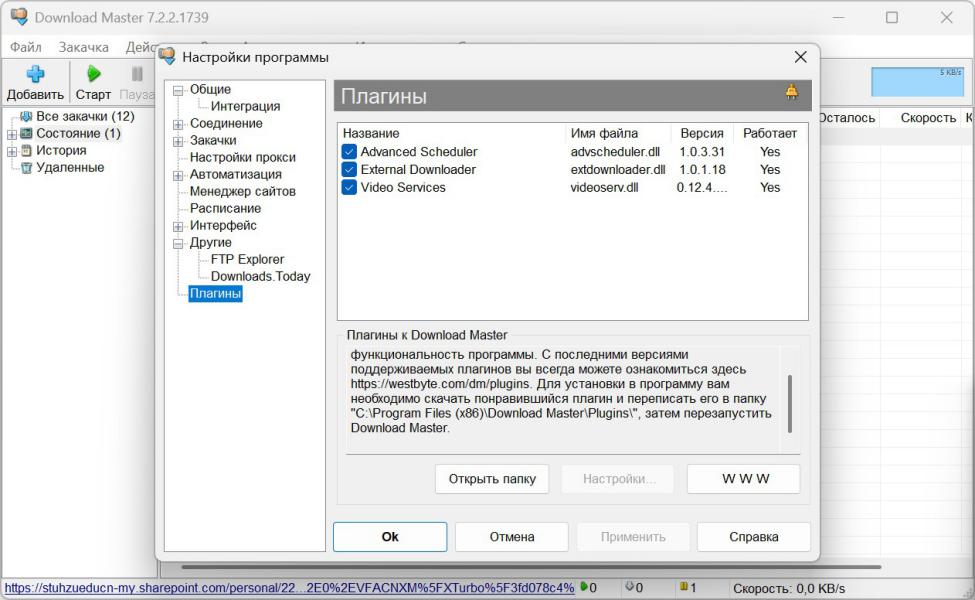
Task: Toggle the External Downloader plugin checkbox
Action: click(349, 170)
